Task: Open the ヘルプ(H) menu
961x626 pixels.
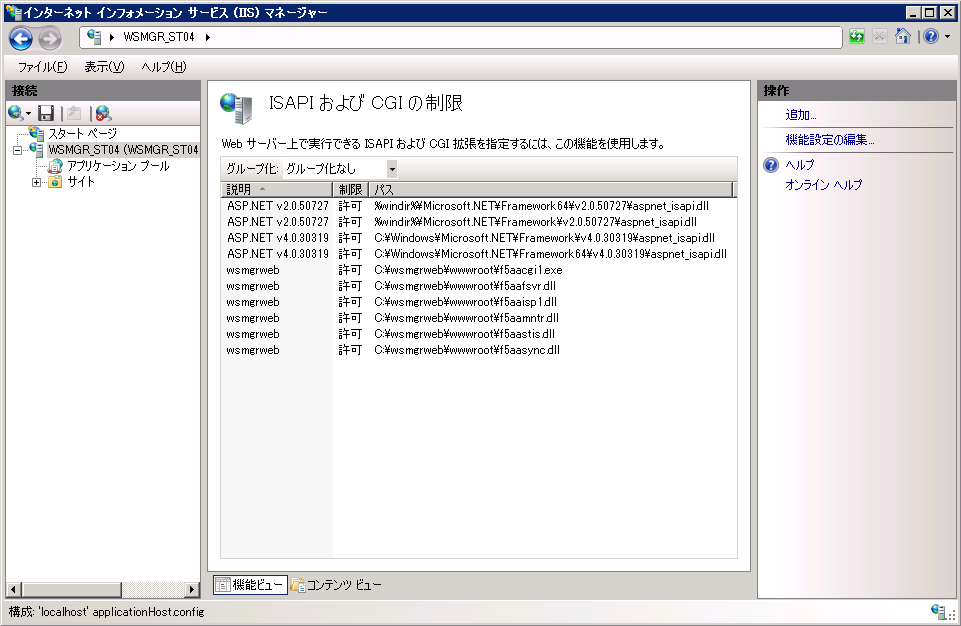Action: tap(164, 67)
